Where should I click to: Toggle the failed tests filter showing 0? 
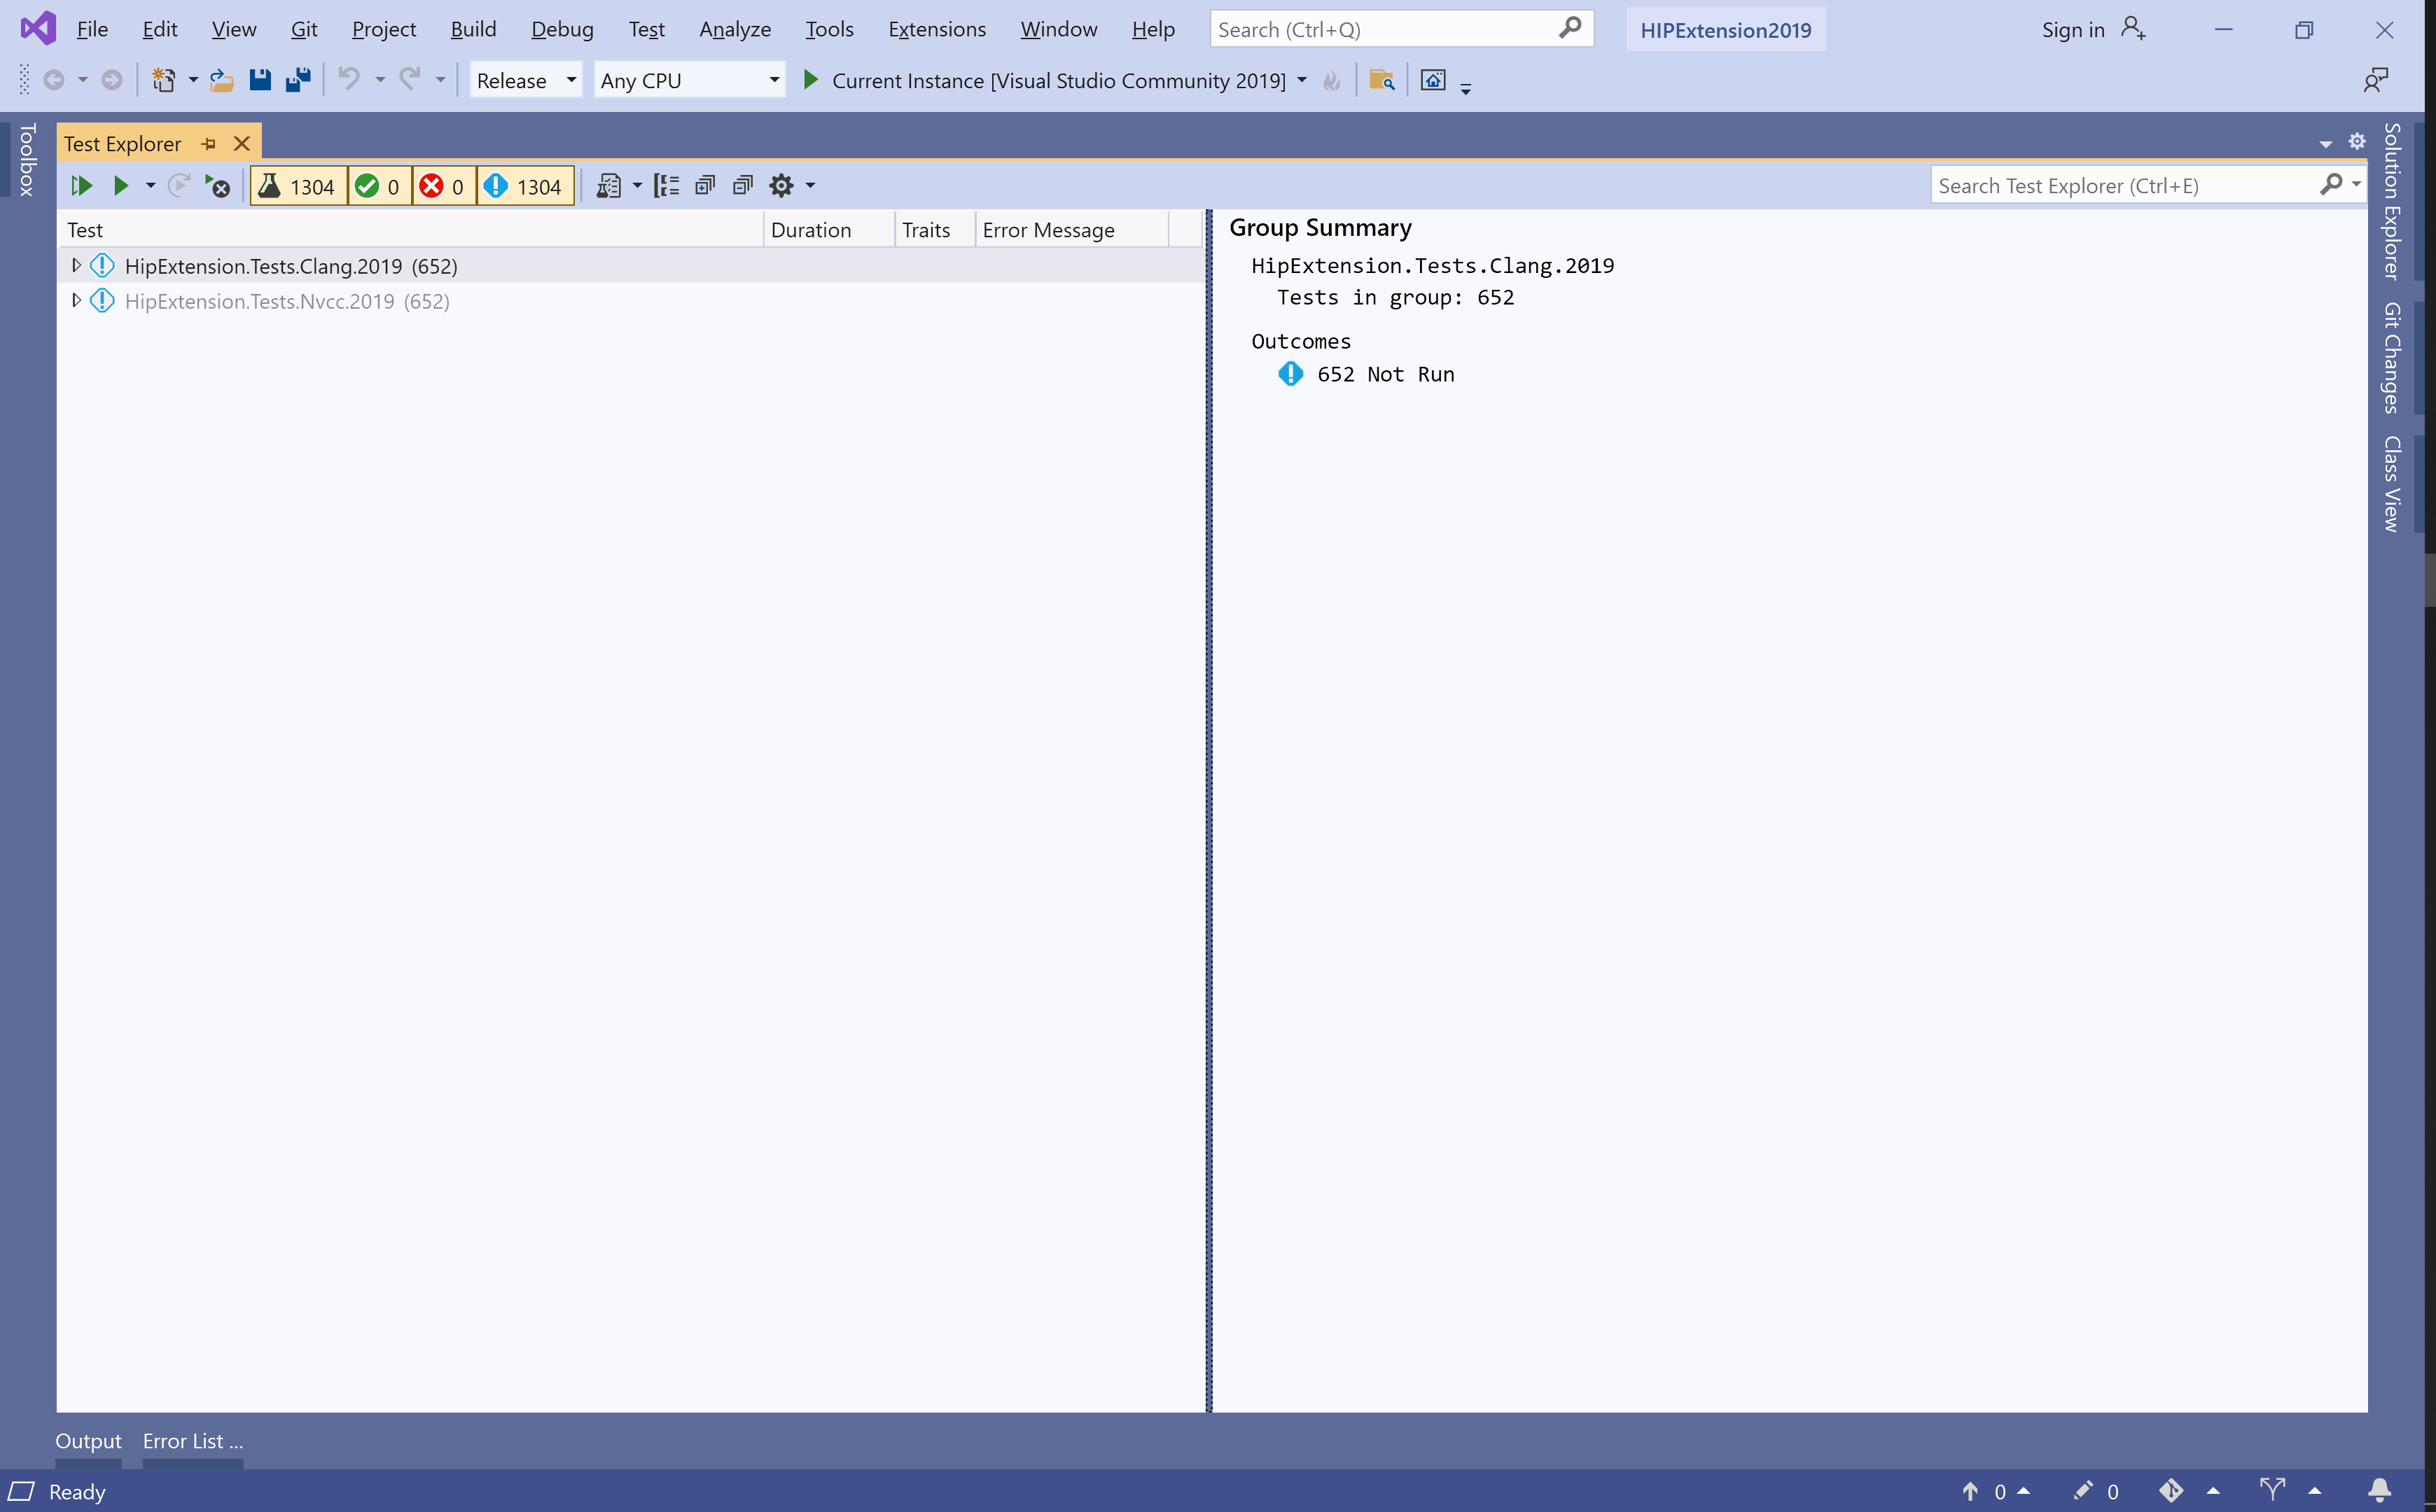tap(443, 187)
